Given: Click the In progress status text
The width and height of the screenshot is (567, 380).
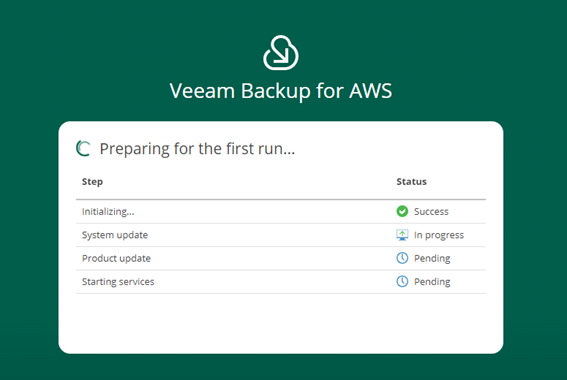Looking at the screenshot, I should (x=439, y=235).
